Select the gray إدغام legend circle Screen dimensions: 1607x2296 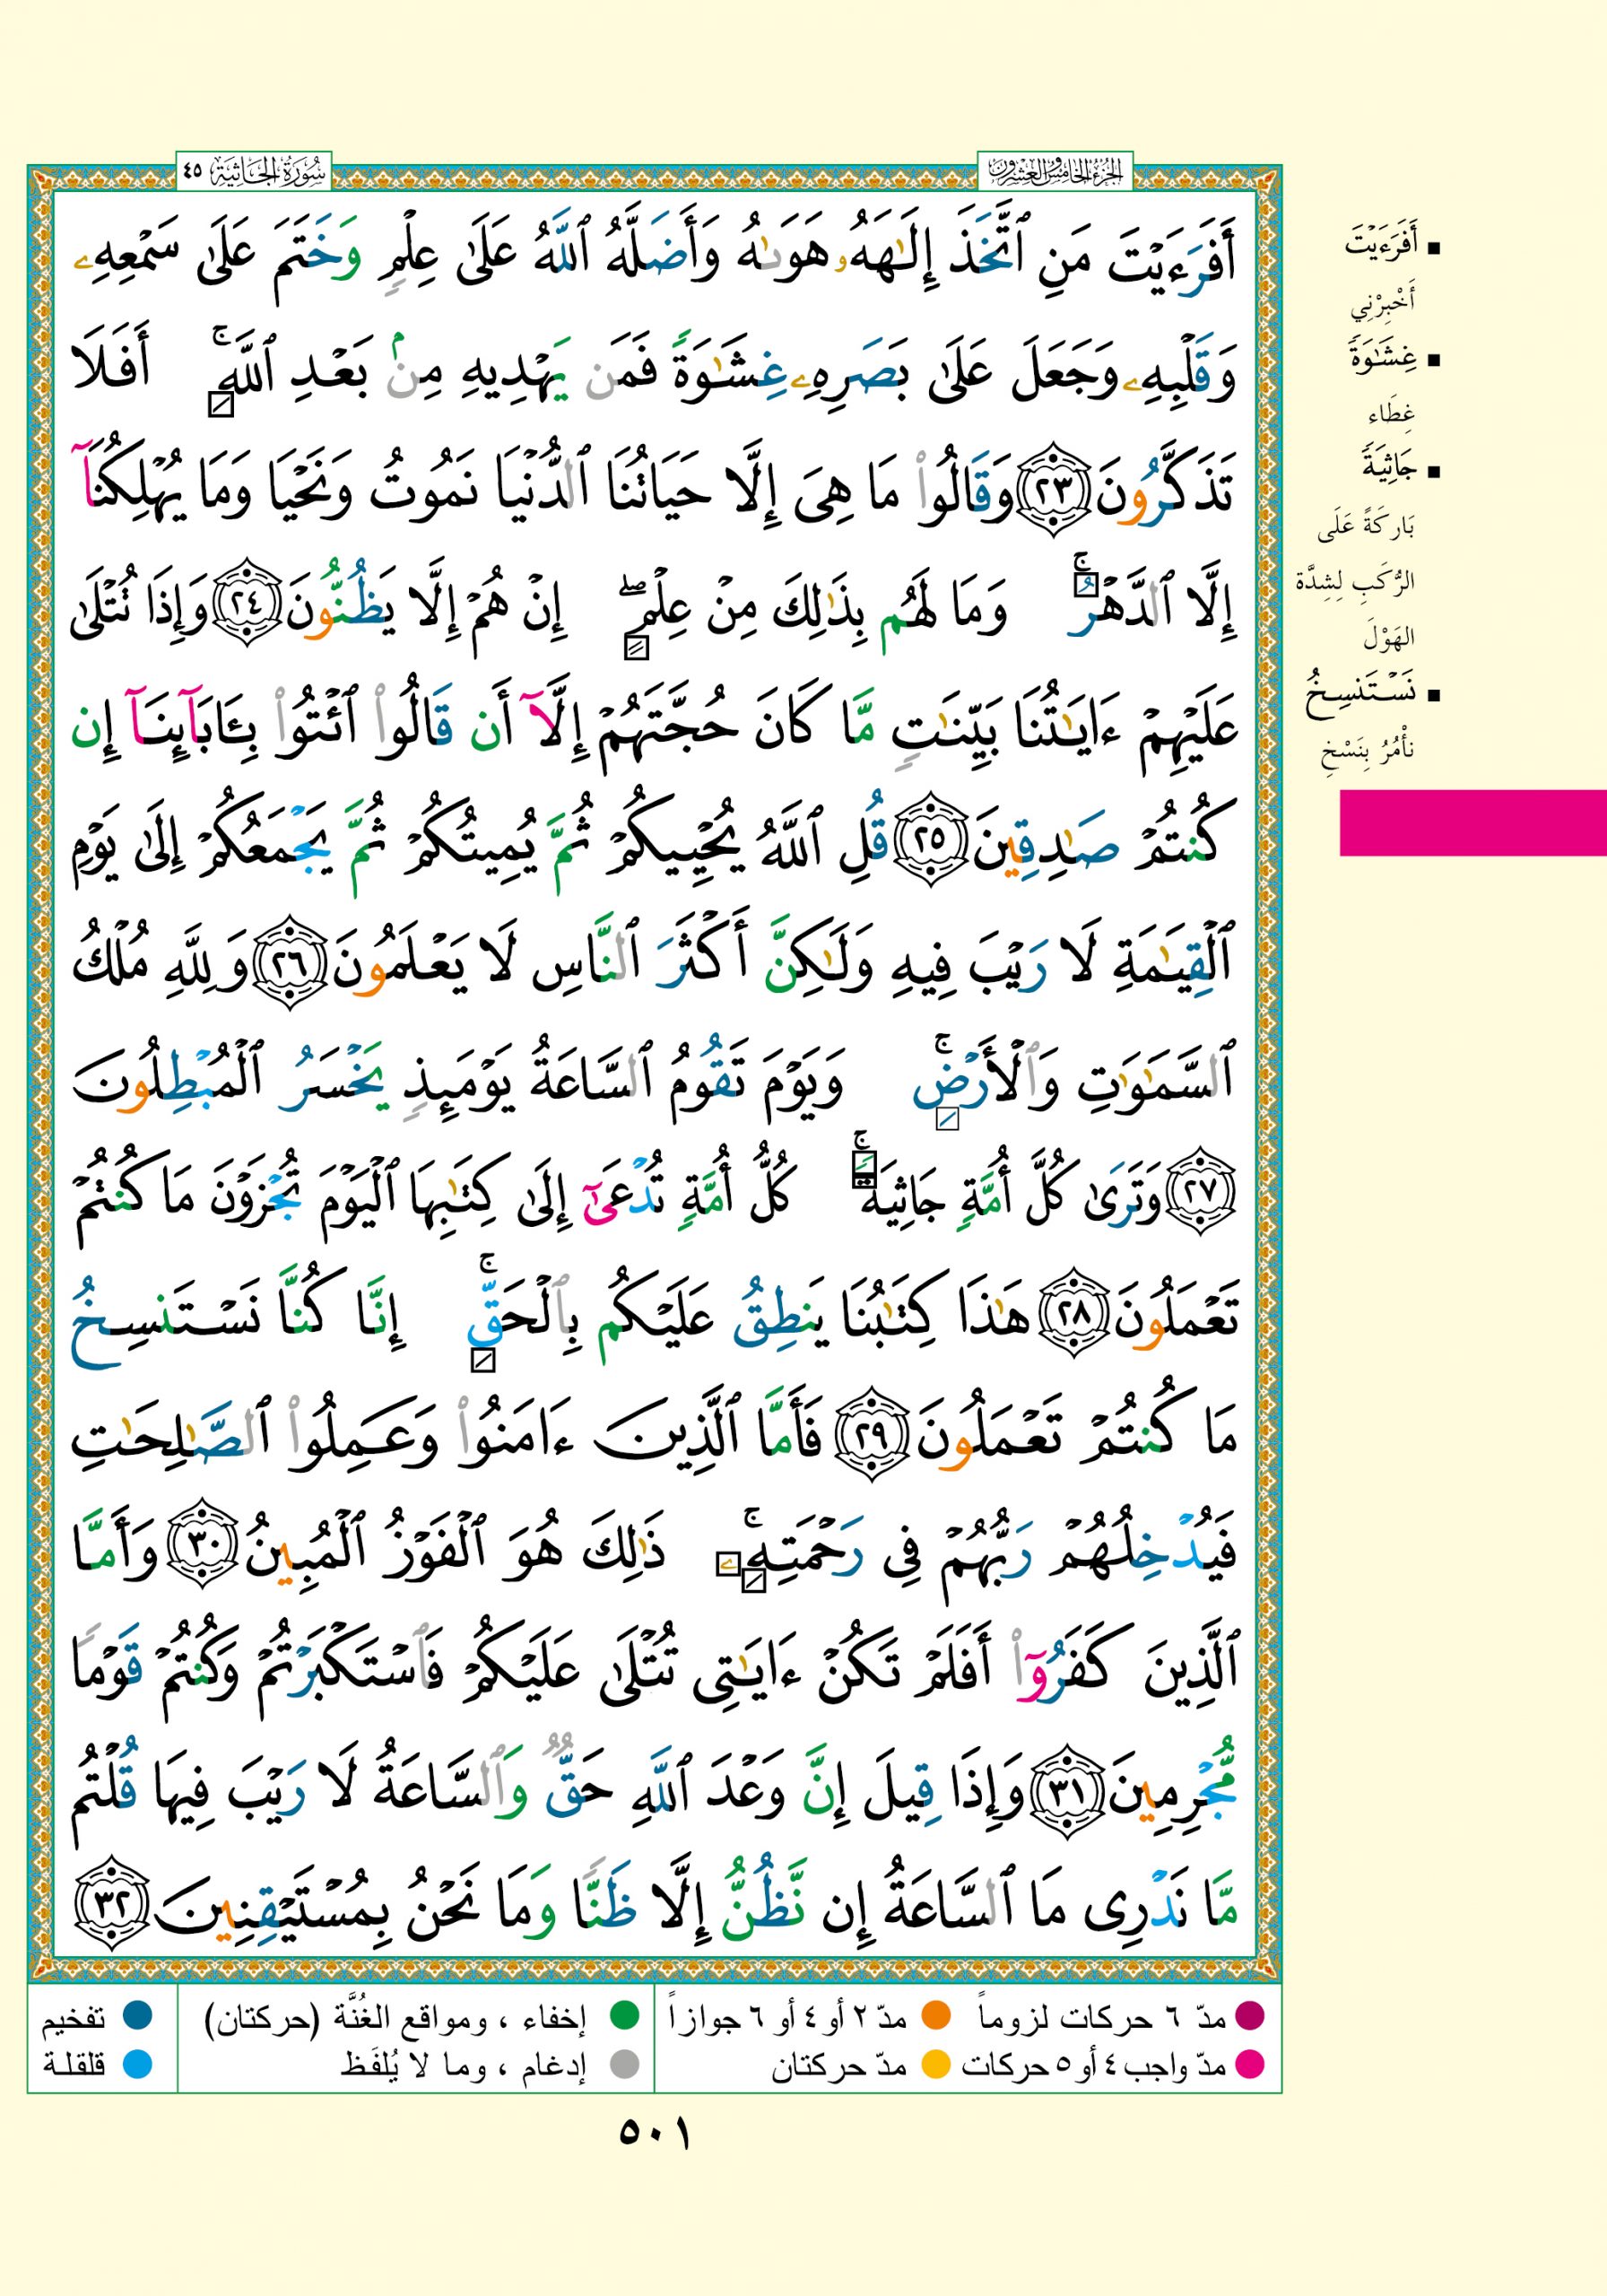coord(624,2064)
